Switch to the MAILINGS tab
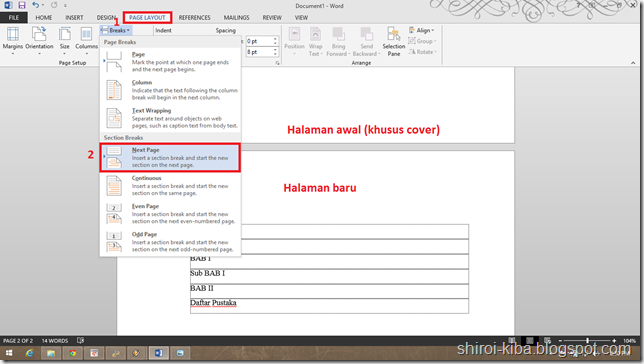Screen dimensions: 644x364 point(236,18)
